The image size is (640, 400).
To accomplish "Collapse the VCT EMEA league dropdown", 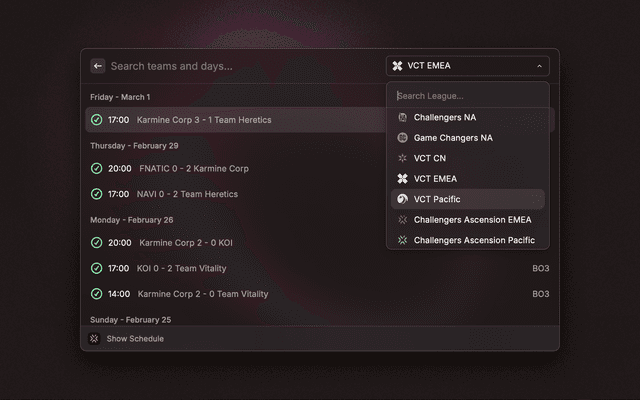I will pos(467,66).
